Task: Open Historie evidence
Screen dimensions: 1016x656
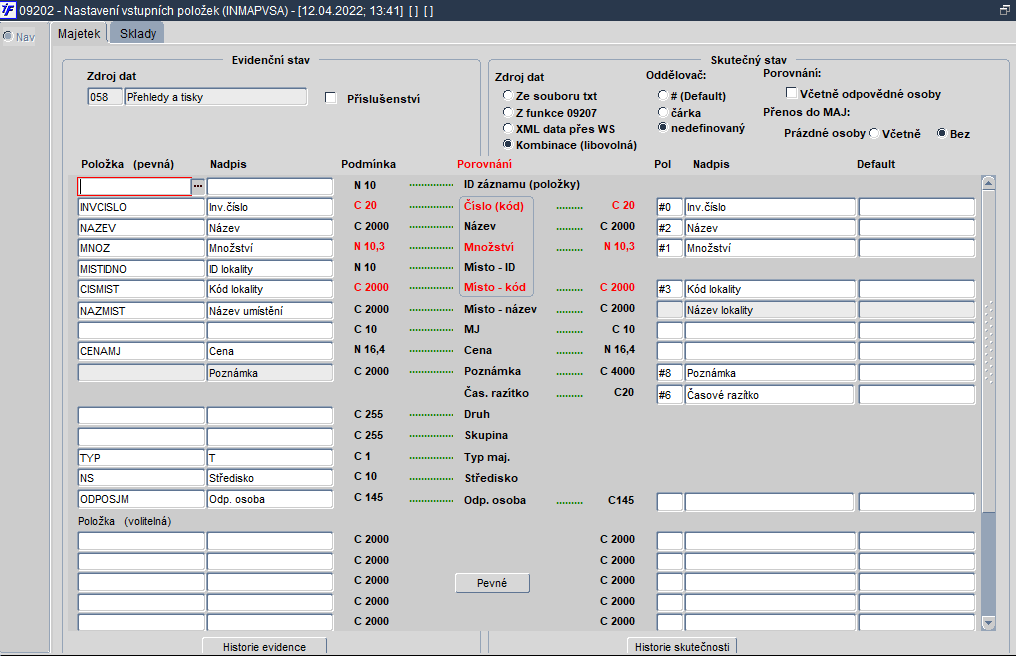Action: (x=264, y=646)
